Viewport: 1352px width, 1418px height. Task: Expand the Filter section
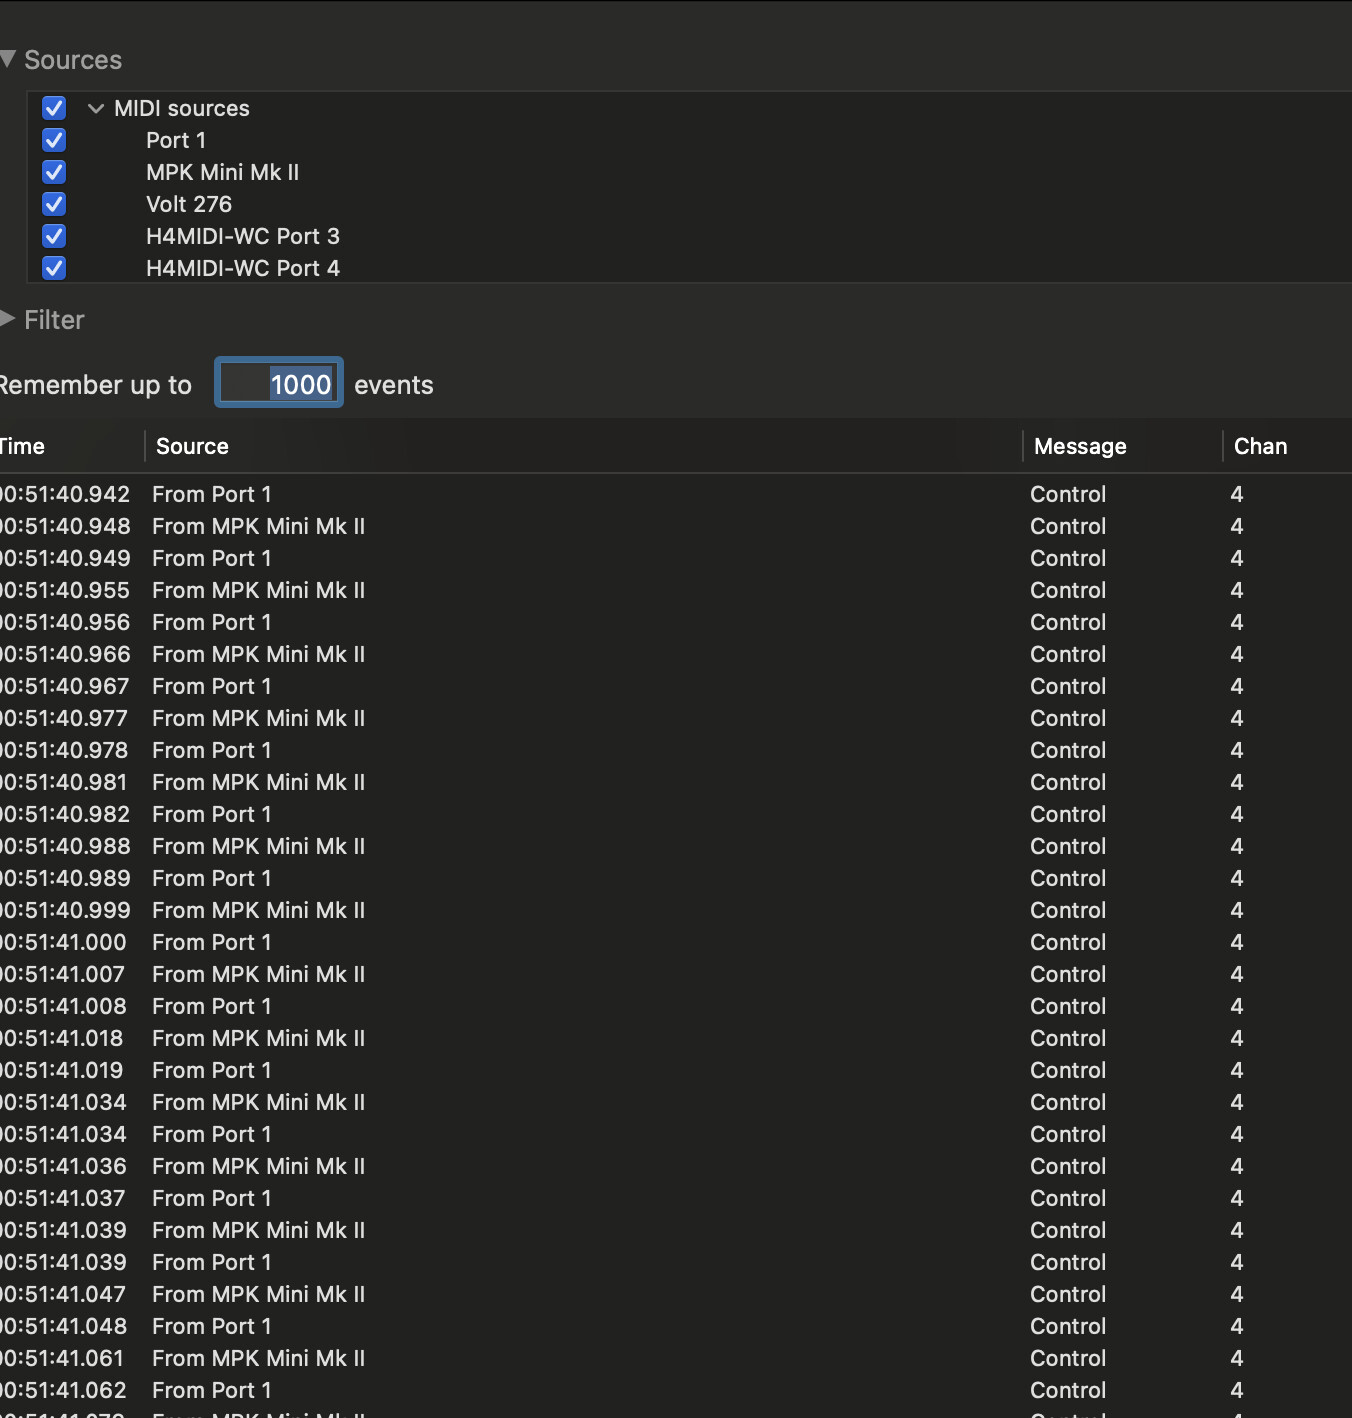coord(8,320)
